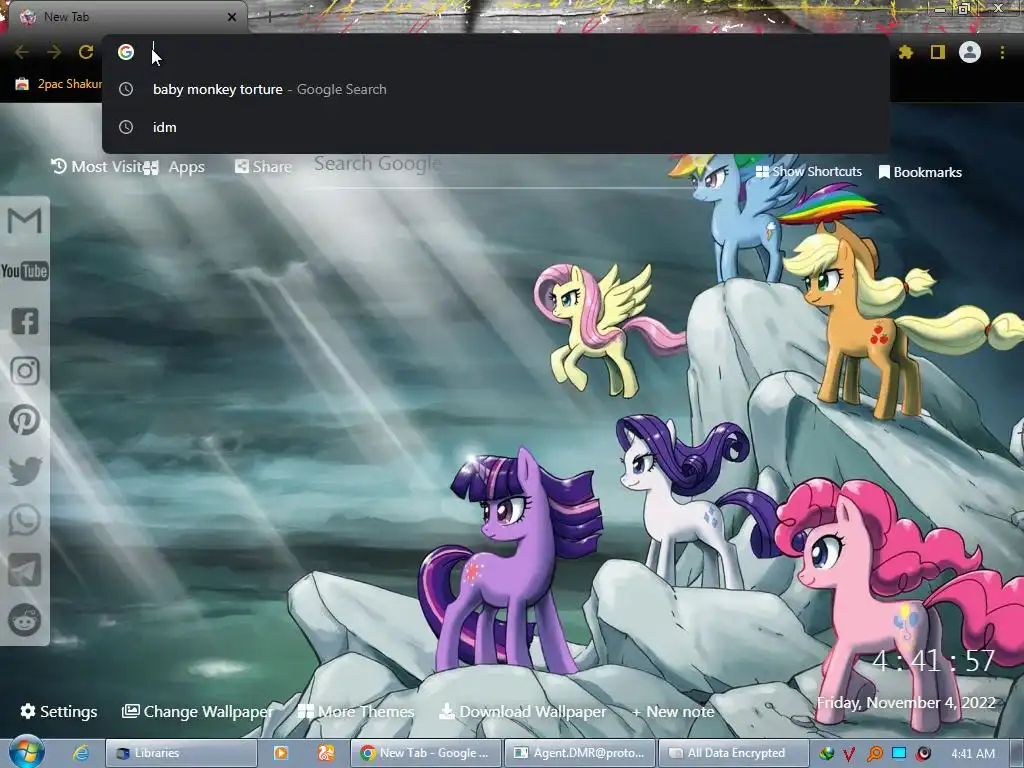Click Download Wallpaper
The width and height of the screenshot is (1024, 768).
point(522,711)
